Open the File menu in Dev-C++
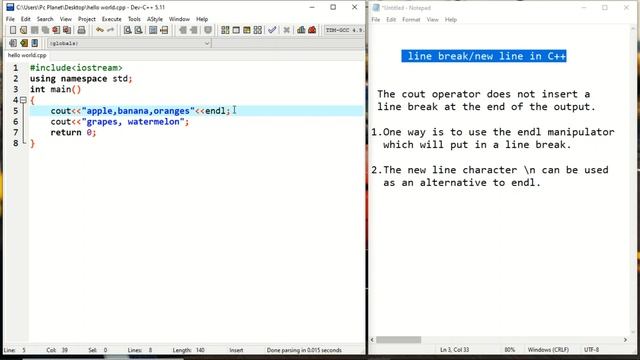Viewport: 640px width, 360px height. pos(10,19)
